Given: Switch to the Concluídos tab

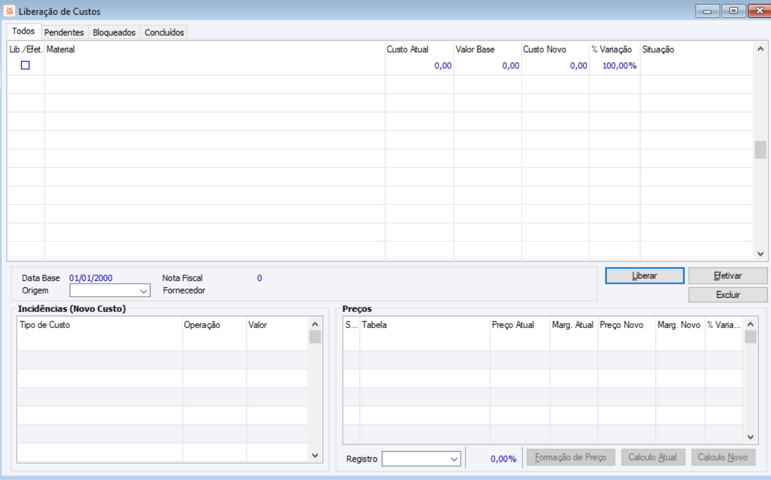Looking at the screenshot, I should (164, 32).
